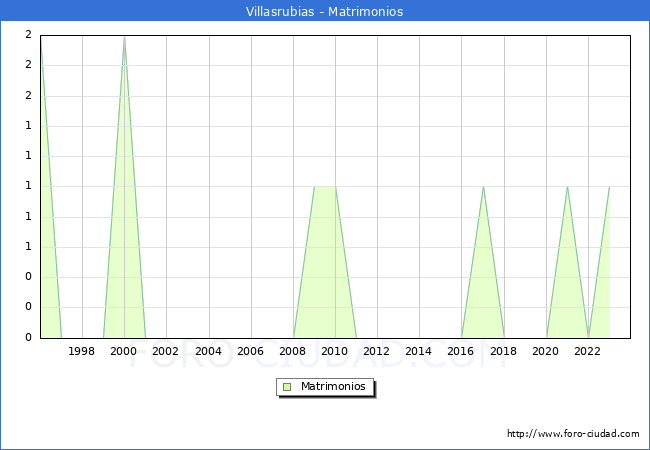Select the 2016 x-axis year label
The image size is (650, 450).
click(x=460, y=351)
